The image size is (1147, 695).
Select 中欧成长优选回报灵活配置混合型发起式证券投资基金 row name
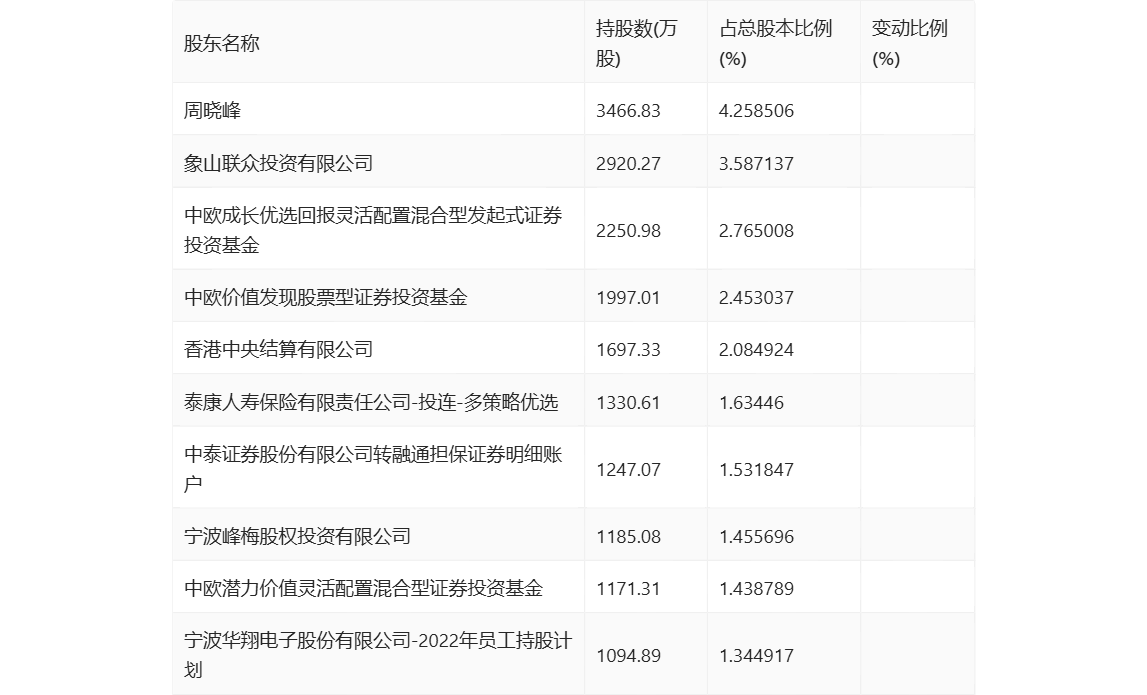click(373, 230)
